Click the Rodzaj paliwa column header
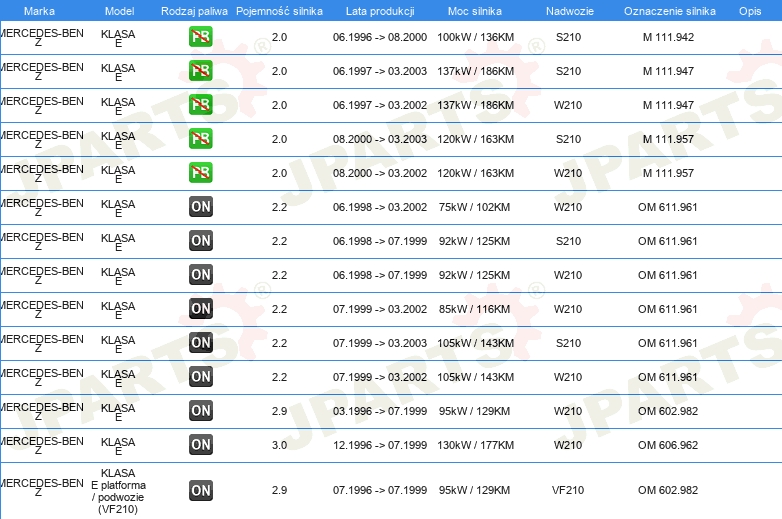The height and width of the screenshot is (519, 782). point(195,11)
